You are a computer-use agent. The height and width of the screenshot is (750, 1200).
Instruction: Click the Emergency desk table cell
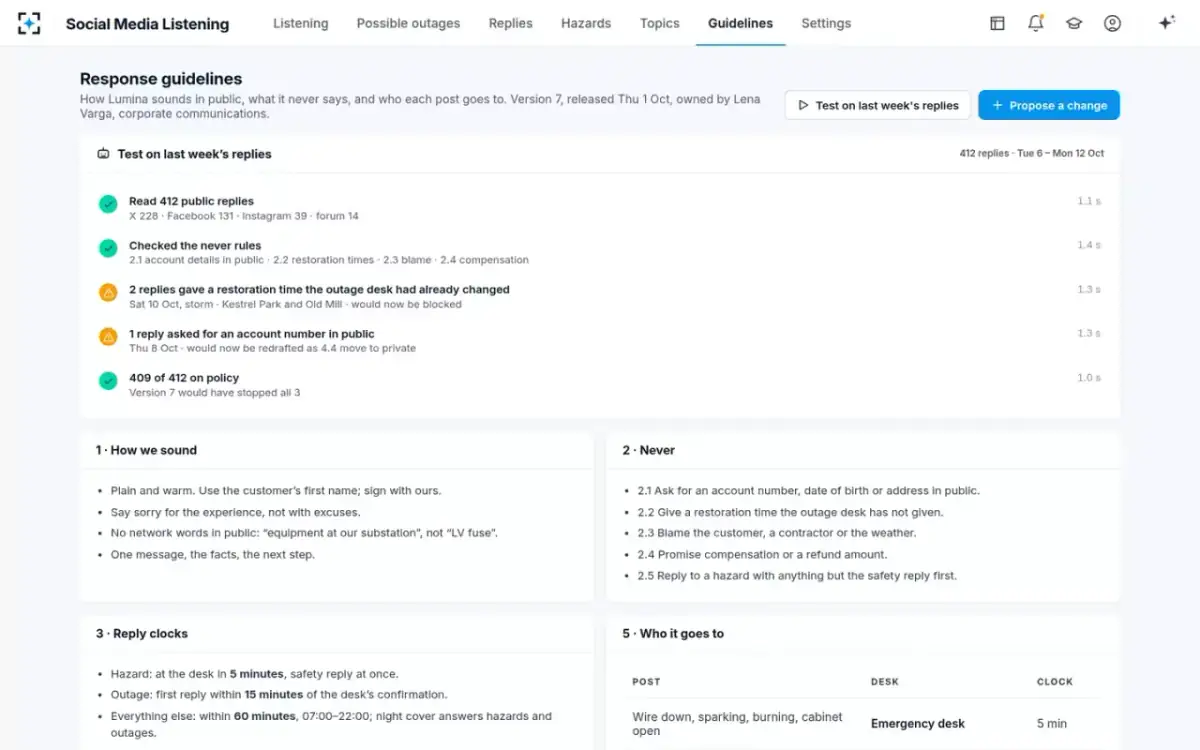click(x=918, y=723)
